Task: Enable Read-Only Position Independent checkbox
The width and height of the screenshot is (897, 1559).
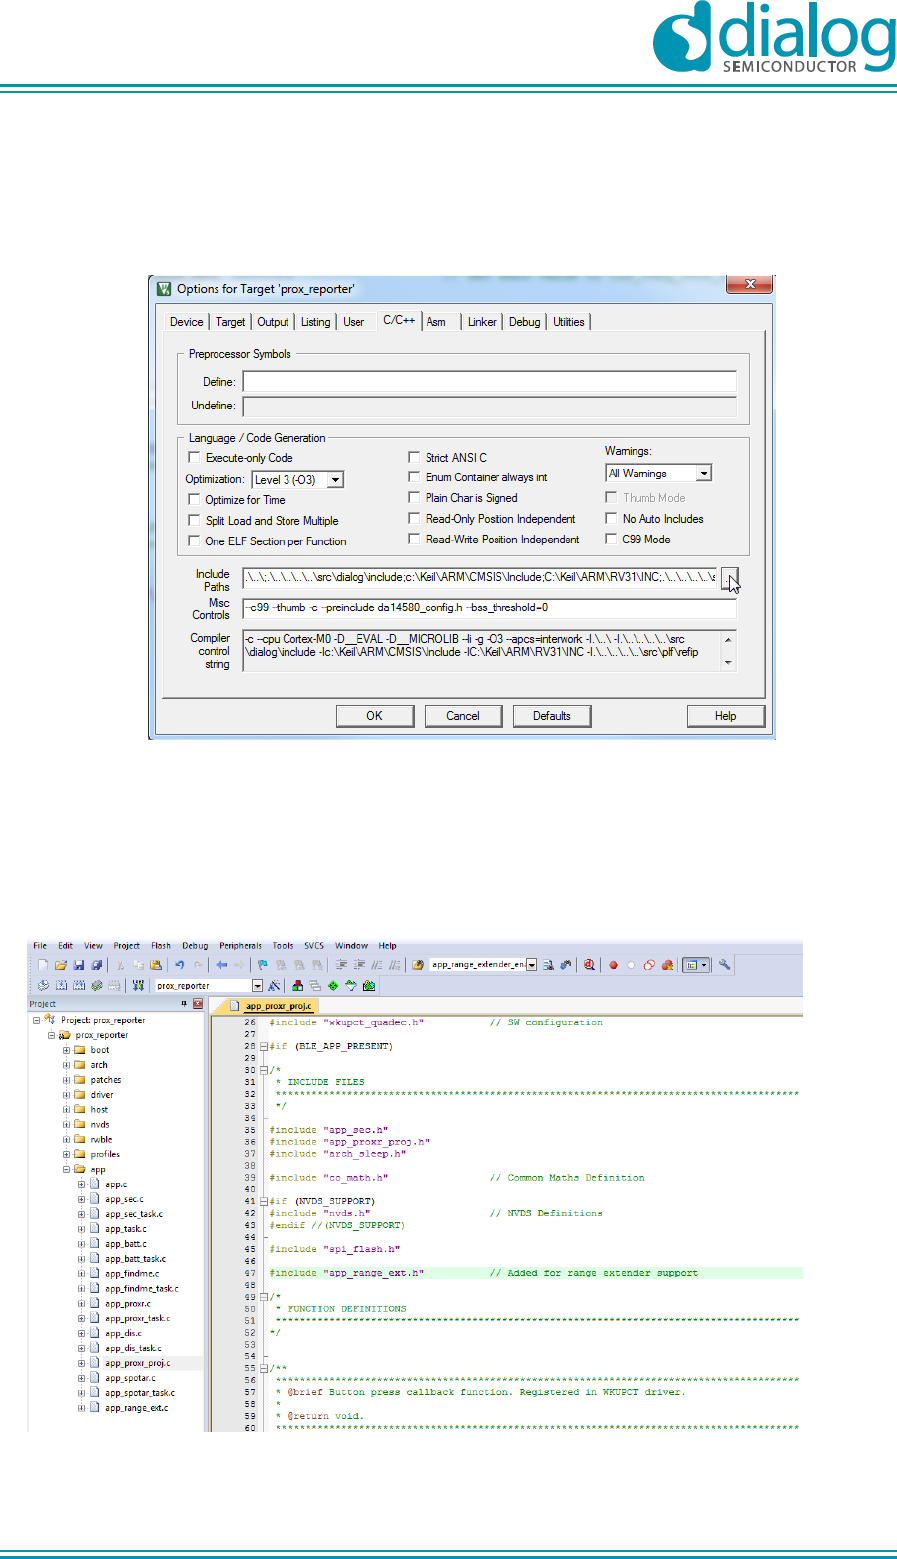Action: click(414, 519)
